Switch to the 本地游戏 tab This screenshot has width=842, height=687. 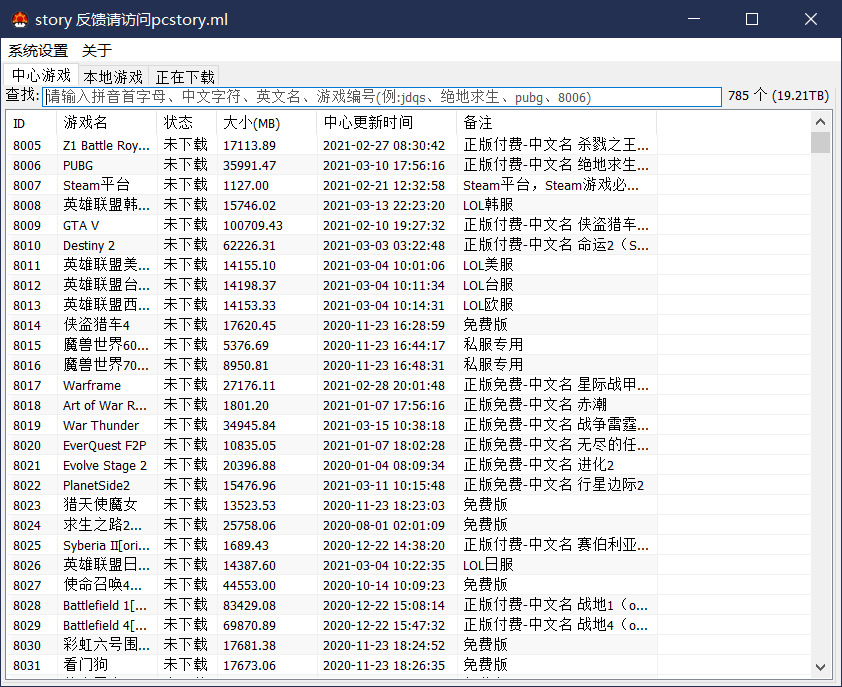(113, 77)
